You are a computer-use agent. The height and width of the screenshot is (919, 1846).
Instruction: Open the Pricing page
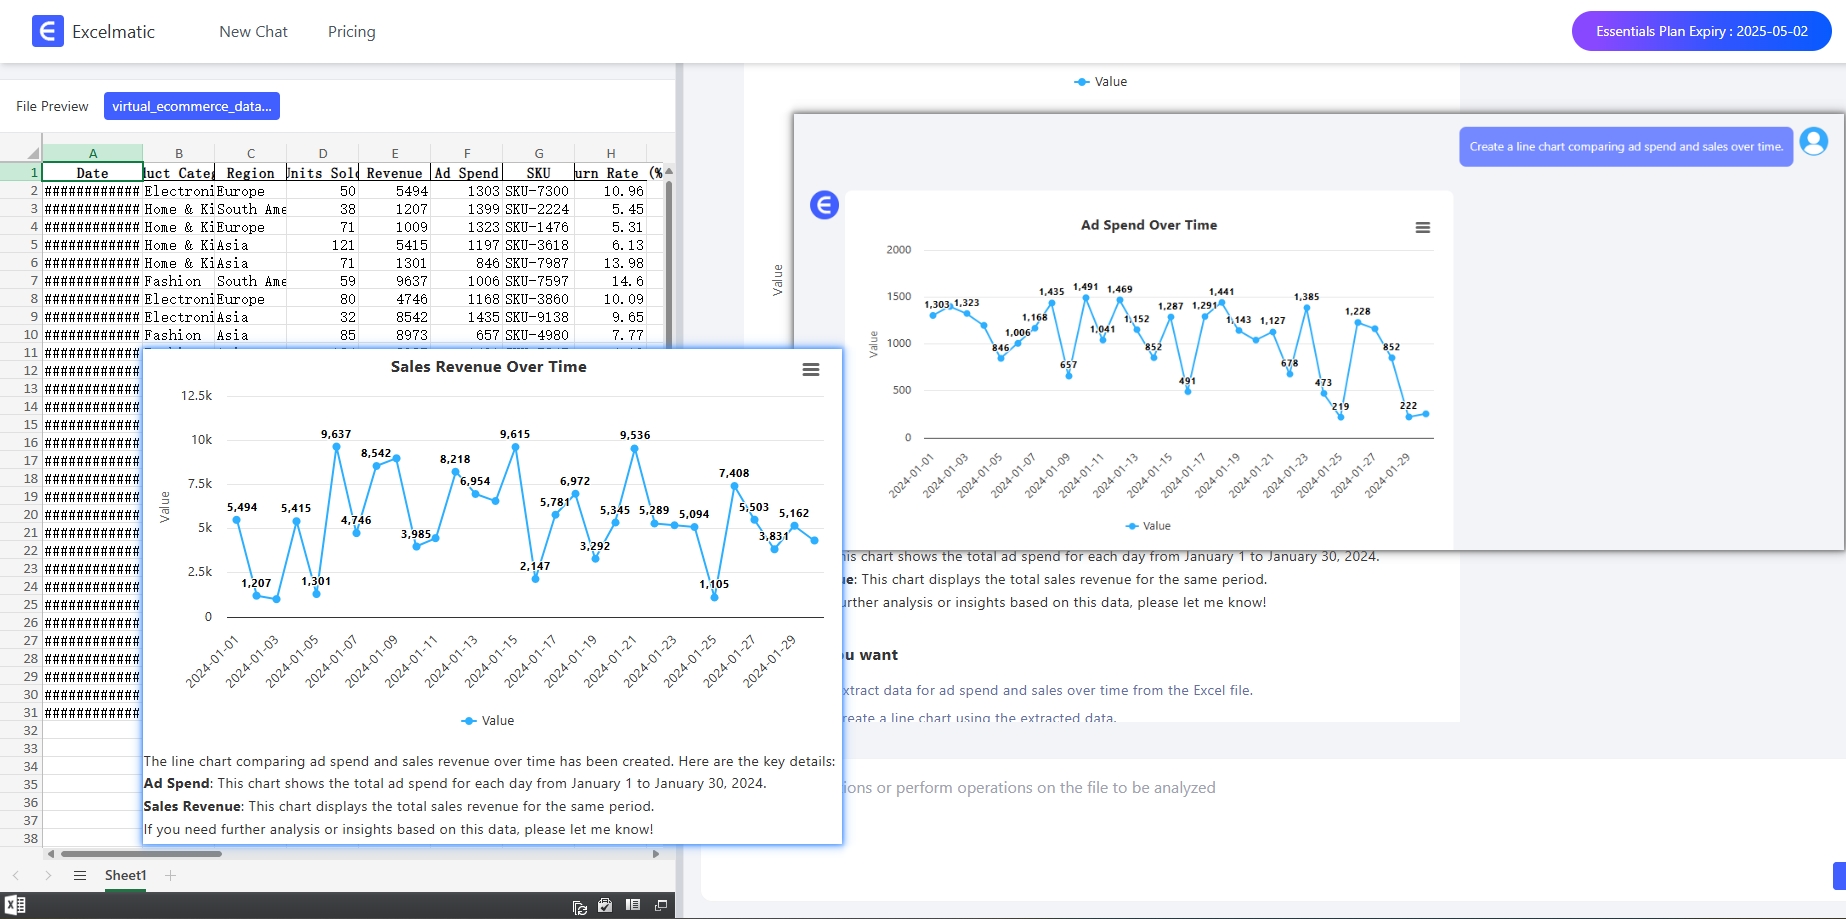point(351,32)
